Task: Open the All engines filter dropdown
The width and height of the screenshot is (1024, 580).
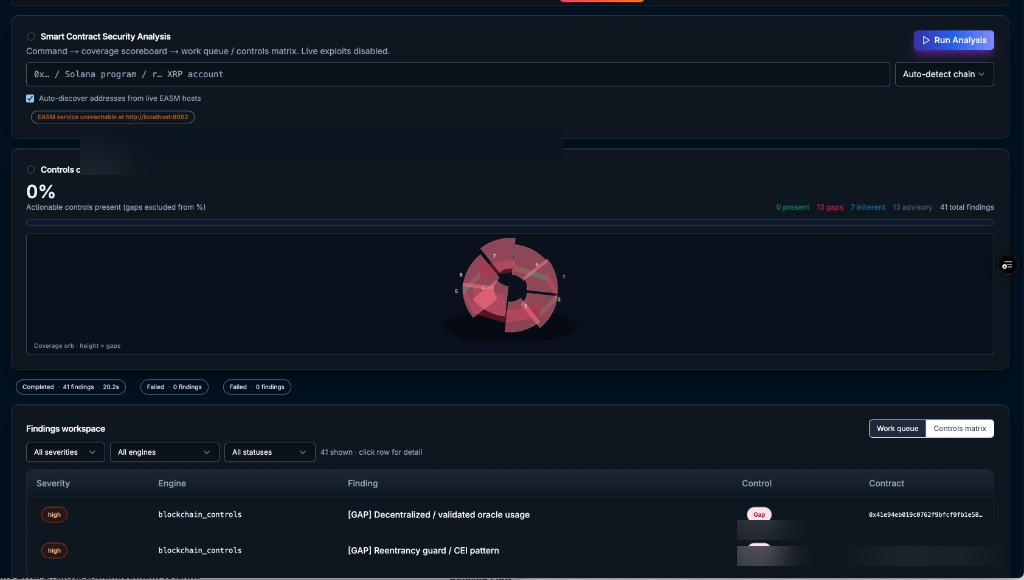Action: tap(165, 452)
